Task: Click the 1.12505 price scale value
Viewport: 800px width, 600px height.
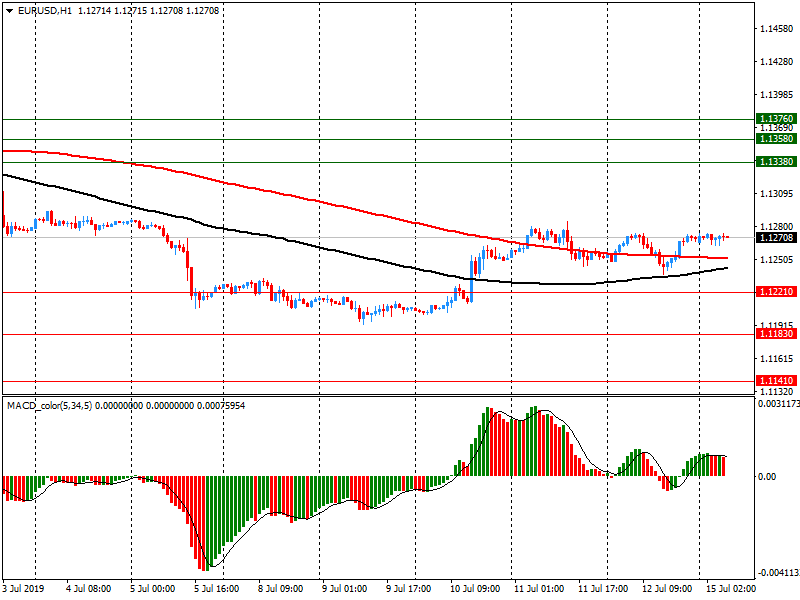Action: tap(777, 260)
